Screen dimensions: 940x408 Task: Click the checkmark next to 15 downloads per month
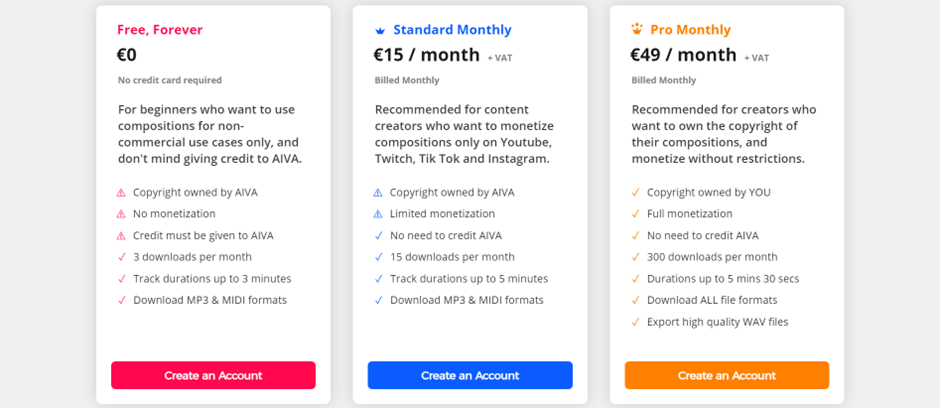coord(378,257)
